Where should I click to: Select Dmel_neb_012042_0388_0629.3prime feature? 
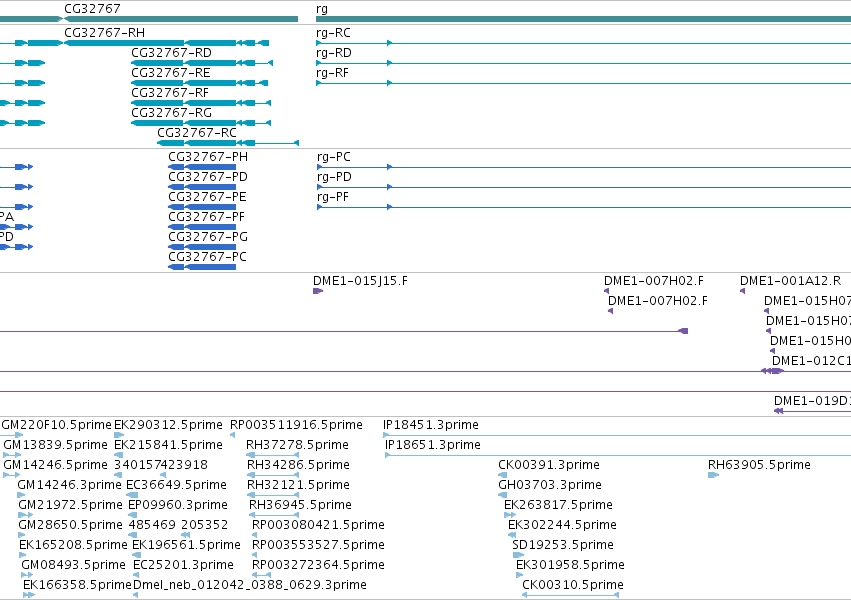point(250,585)
